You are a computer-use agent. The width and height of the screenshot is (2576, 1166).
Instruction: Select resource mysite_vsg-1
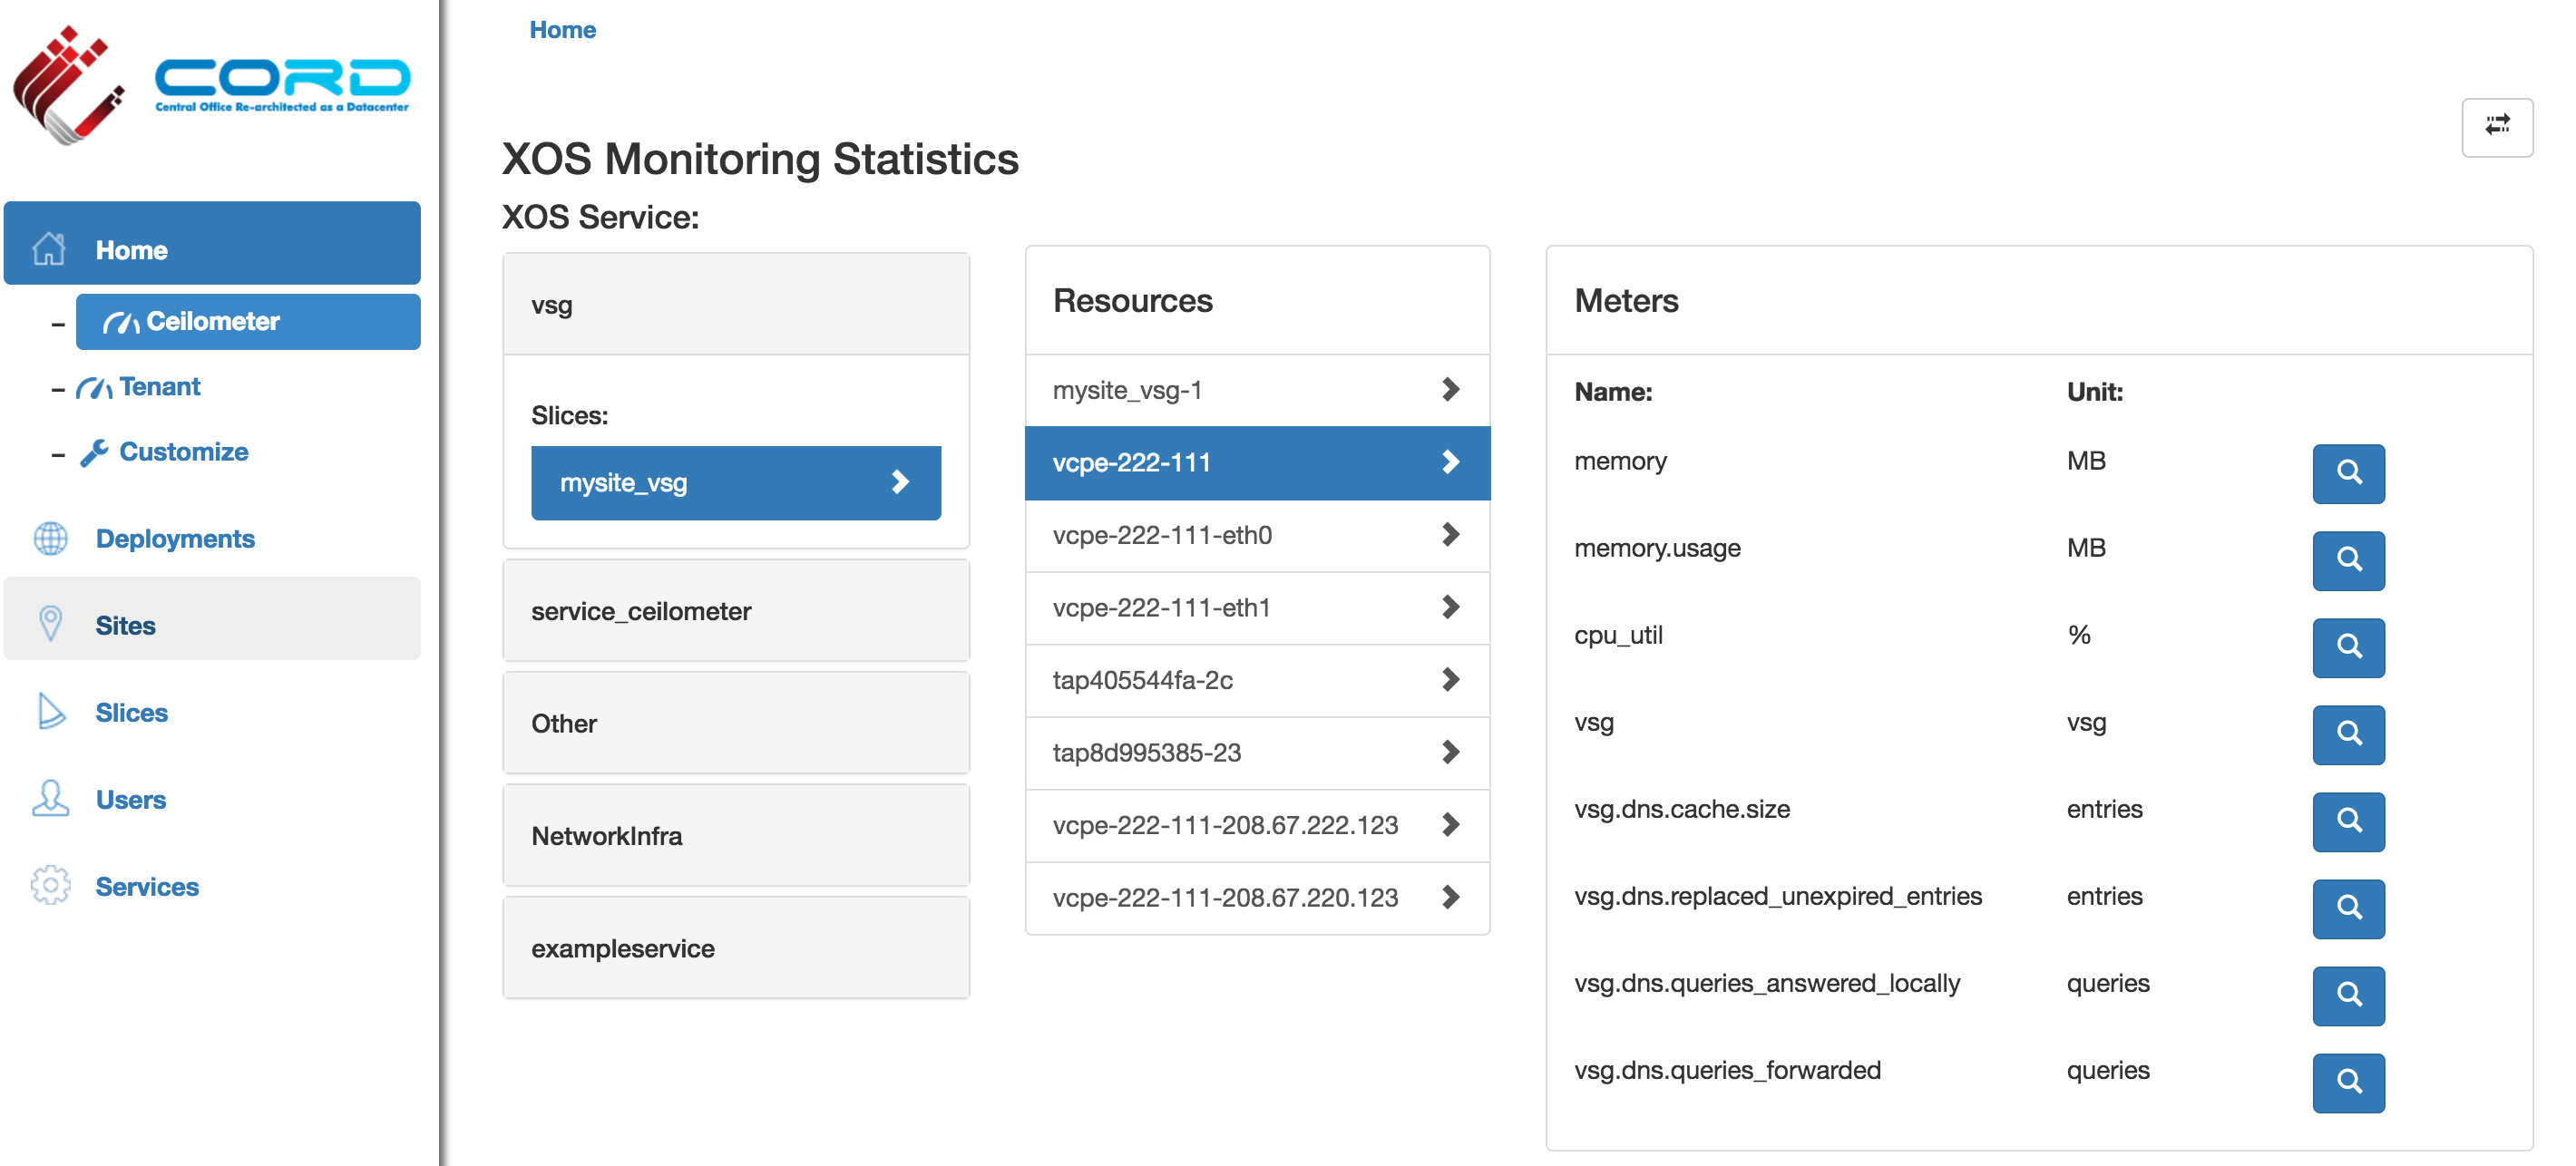click(x=1258, y=390)
